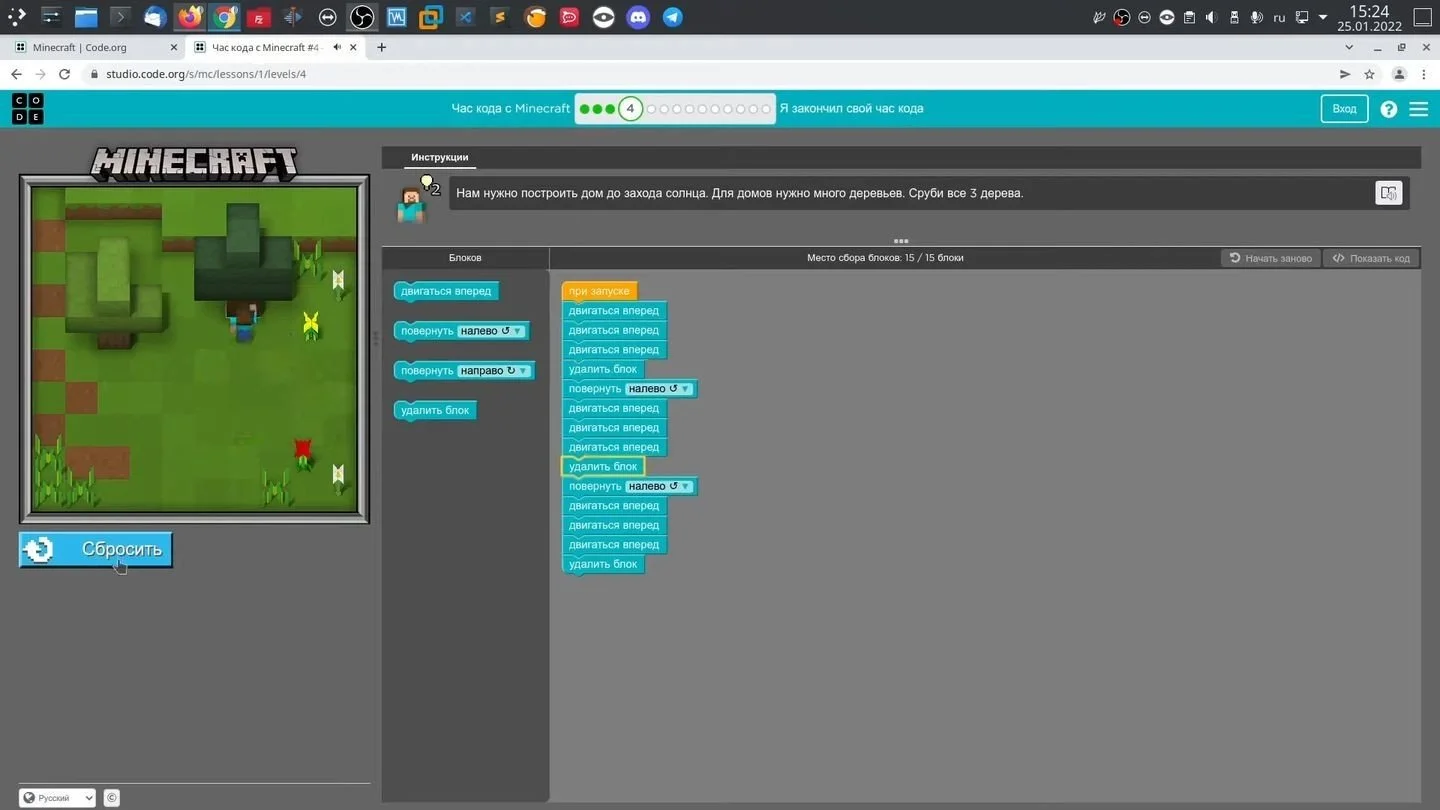Select the toolbox 'удалить блок' block
The height and width of the screenshot is (810, 1440).
pyautogui.click(x=435, y=410)
